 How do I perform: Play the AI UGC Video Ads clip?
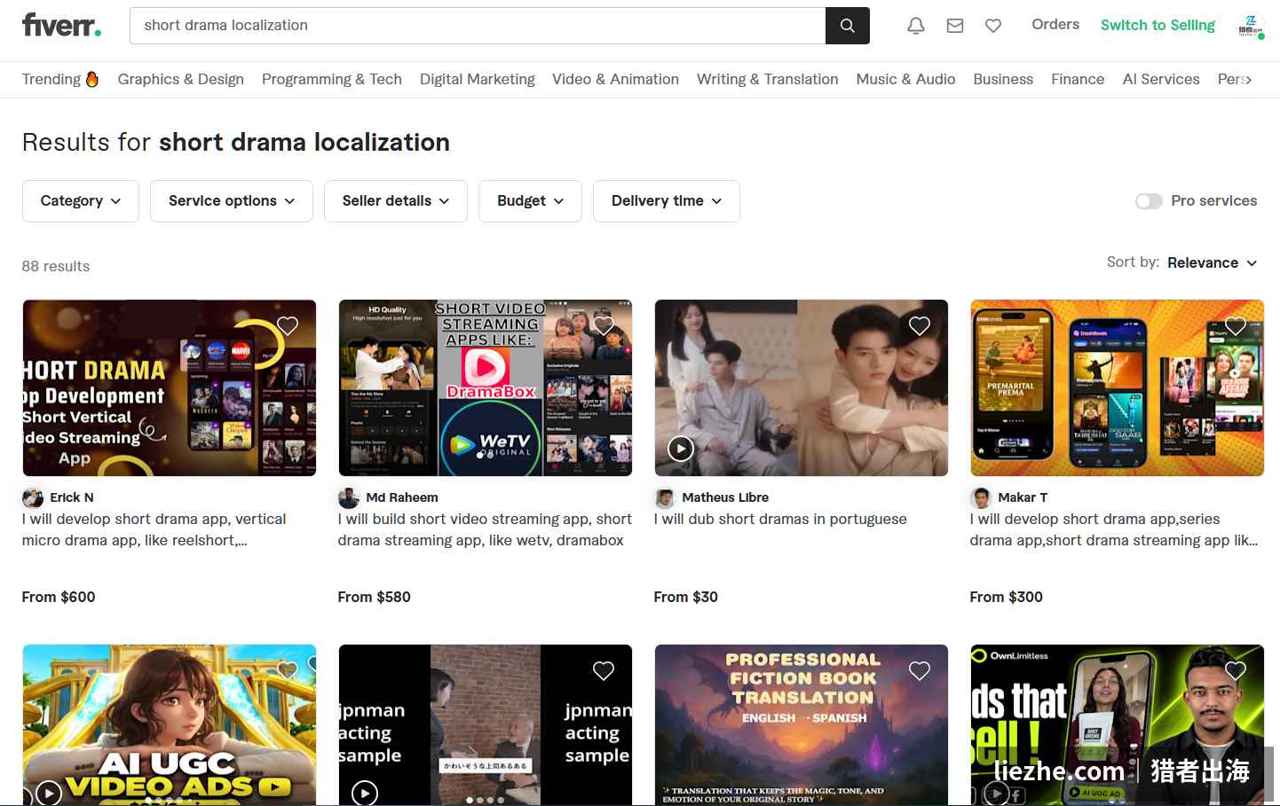[49, 793]
